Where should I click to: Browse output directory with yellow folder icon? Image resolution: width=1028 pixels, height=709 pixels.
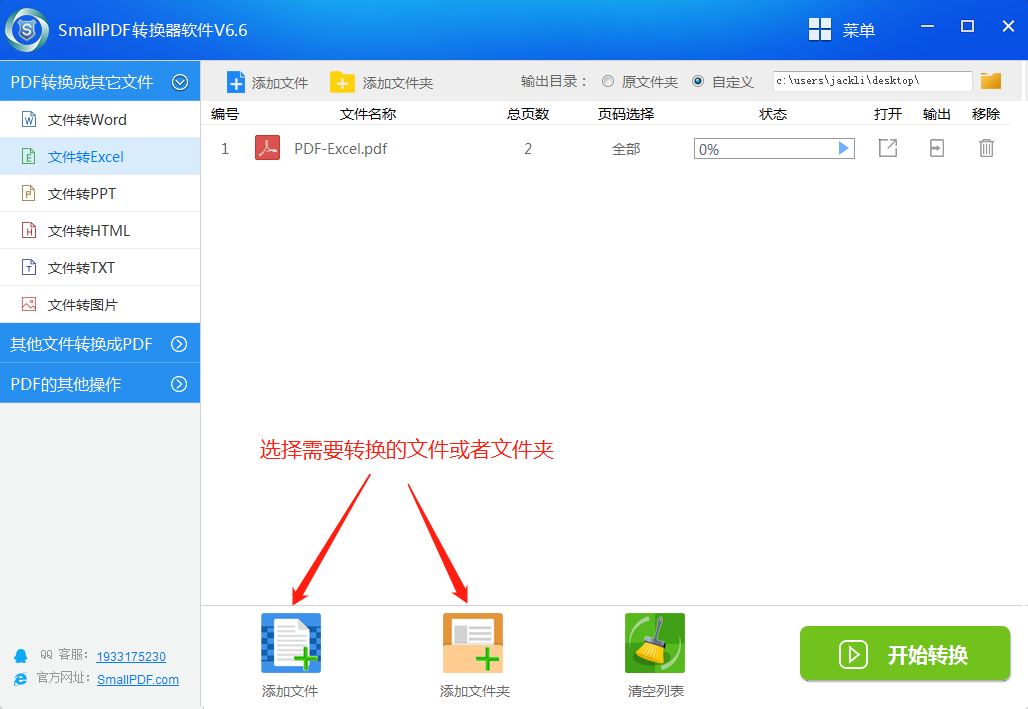[x=991, y=81]
